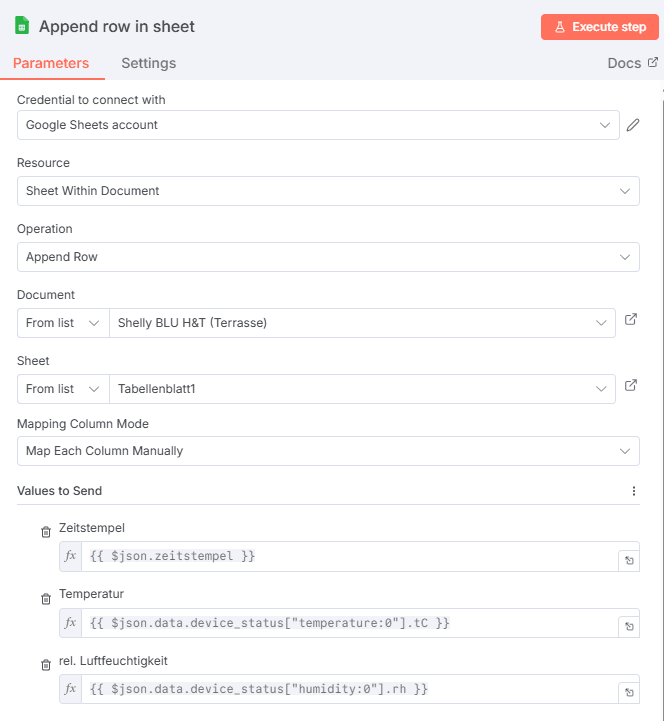Remove the Temperatur field using trash icon
The width and height of the screenshot is (664, 721).
[x=45, y=599]
